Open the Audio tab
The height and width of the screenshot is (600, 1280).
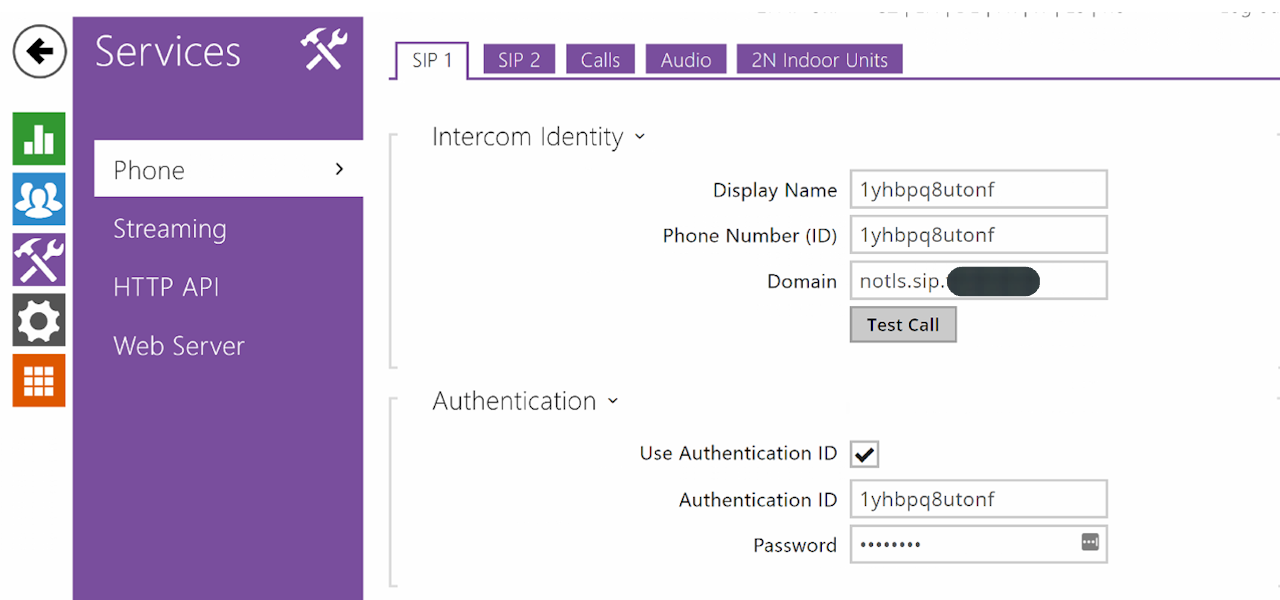(x=685, y=60)
